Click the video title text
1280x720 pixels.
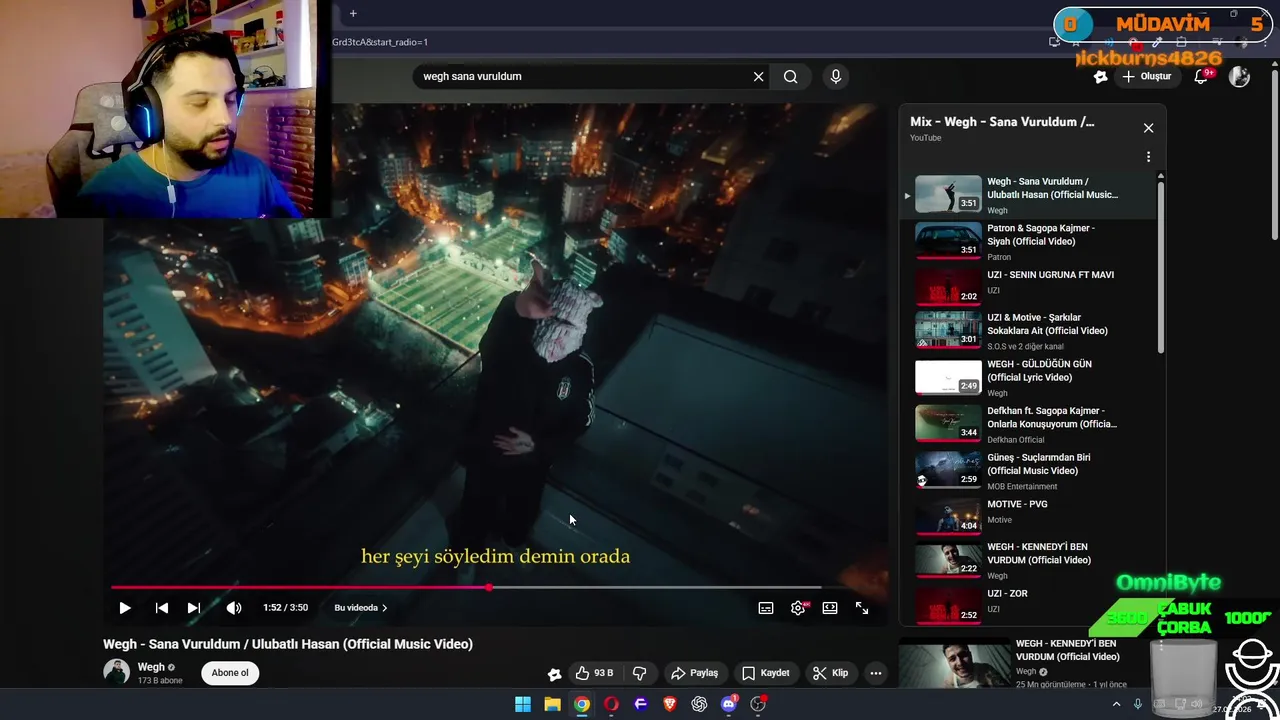coord(288,644)
